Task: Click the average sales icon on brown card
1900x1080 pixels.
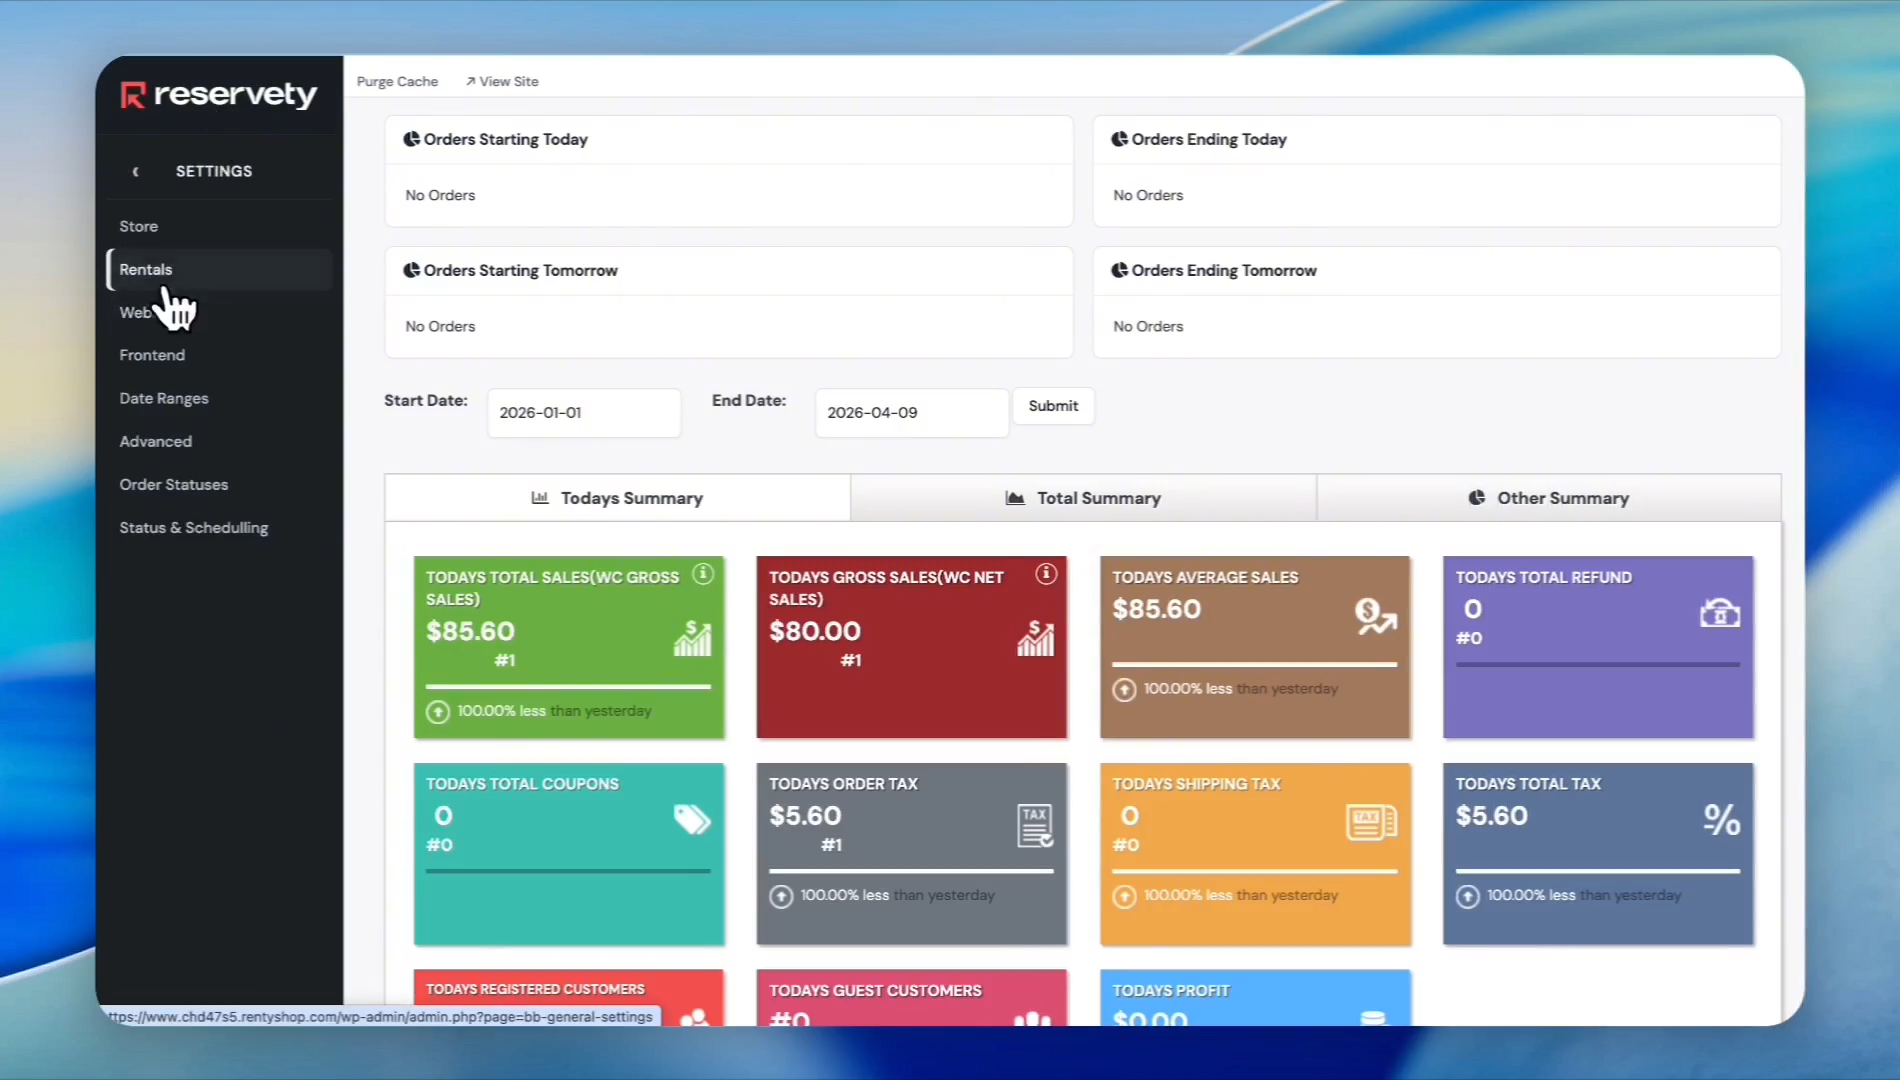Action: coord(1375,616)
